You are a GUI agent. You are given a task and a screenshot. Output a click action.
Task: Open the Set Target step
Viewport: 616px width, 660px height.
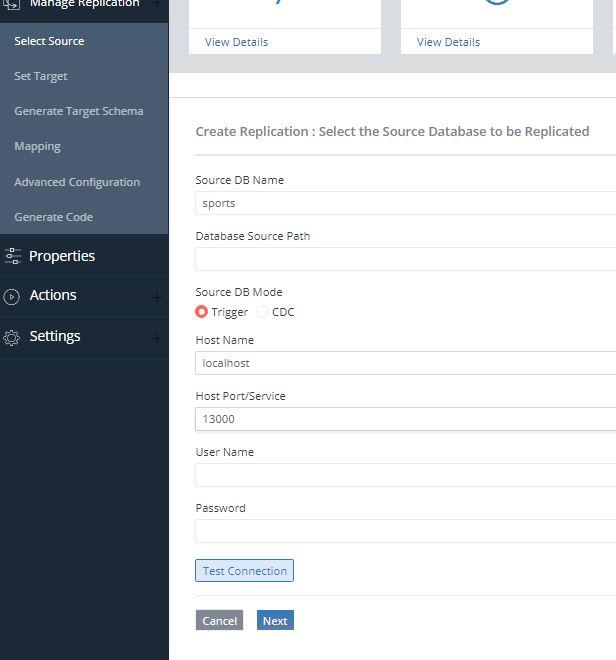click(40, 76)
